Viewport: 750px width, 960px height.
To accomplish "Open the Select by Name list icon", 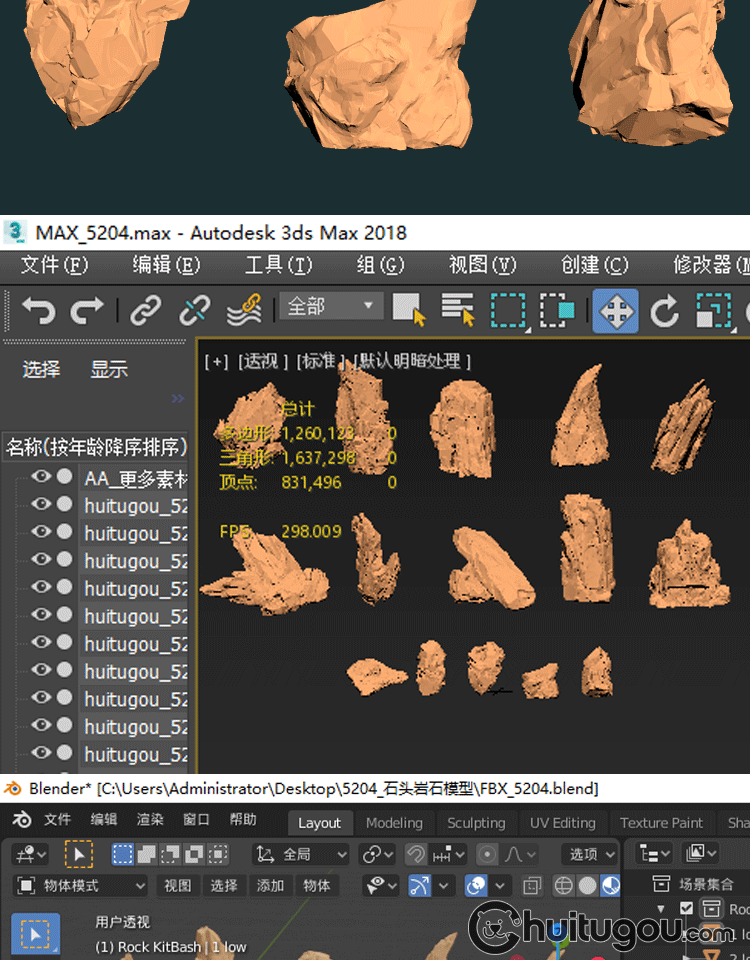I will point(458,310).
